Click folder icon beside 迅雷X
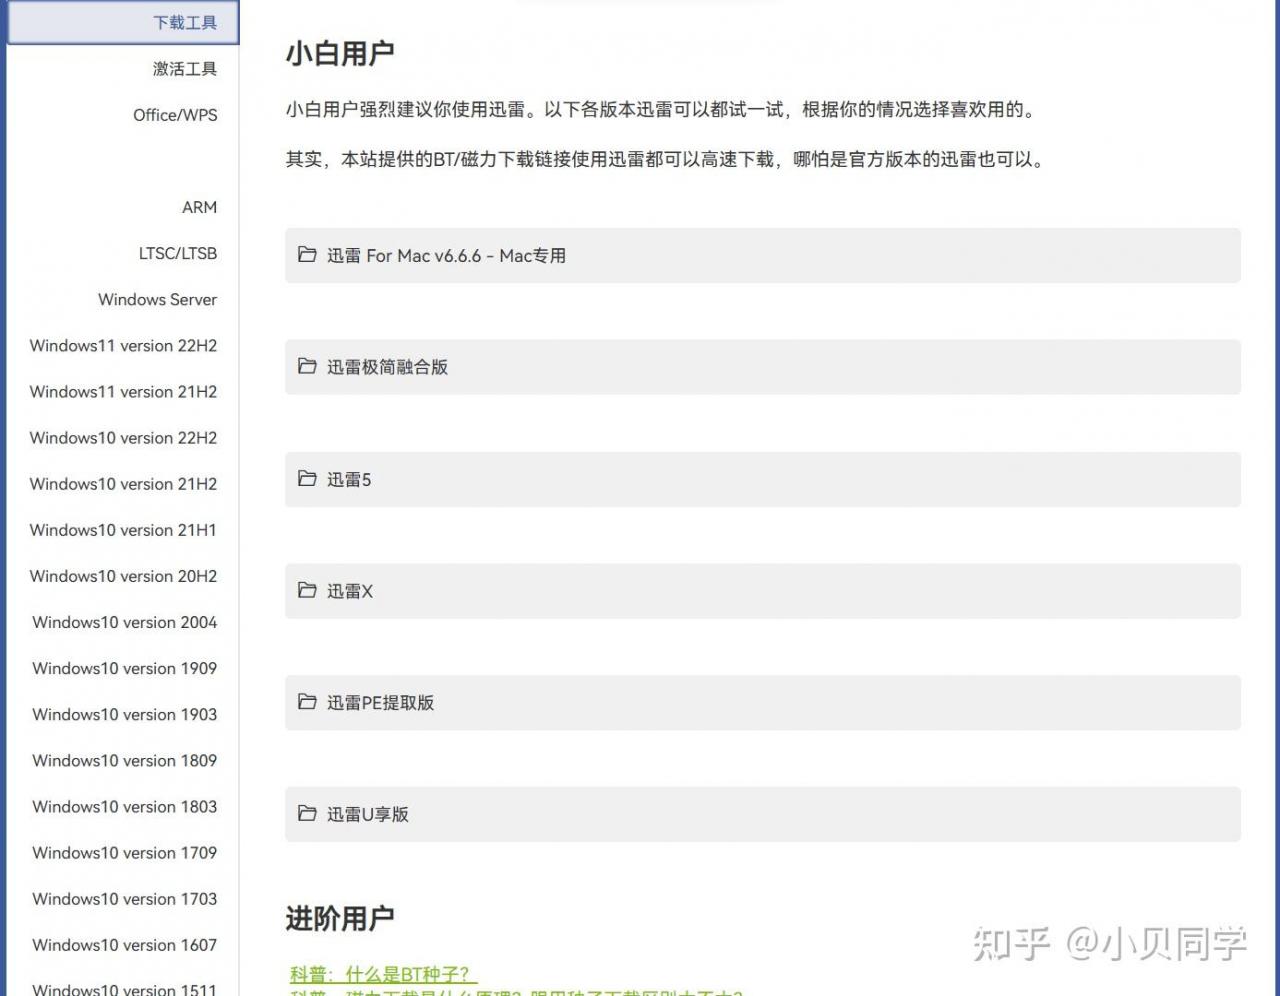1280x996 pixels. point(307,590)
